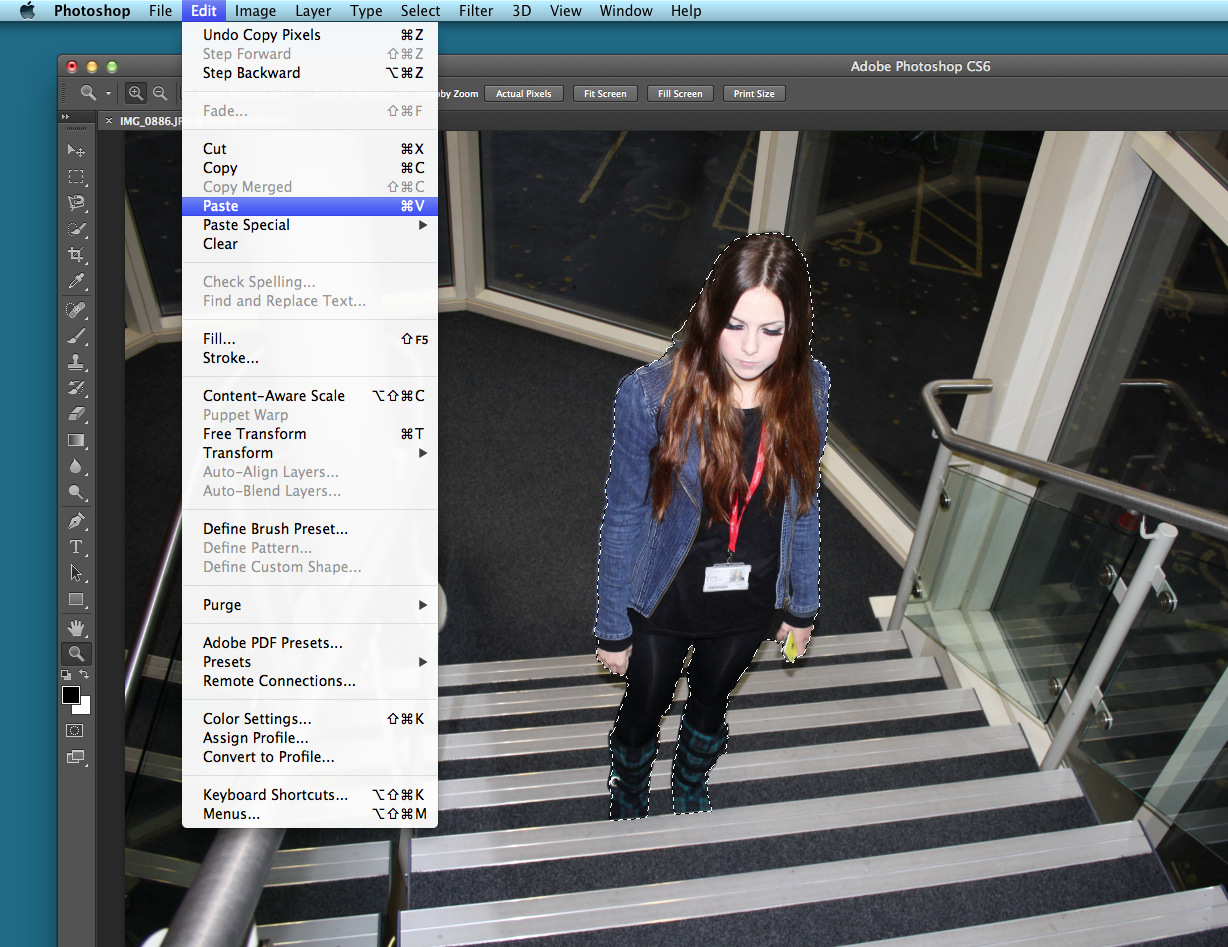Open the Filter menu in menu bar
Image resolution: width=1228 pixels, height=947 pixels.
coord(476,11)
